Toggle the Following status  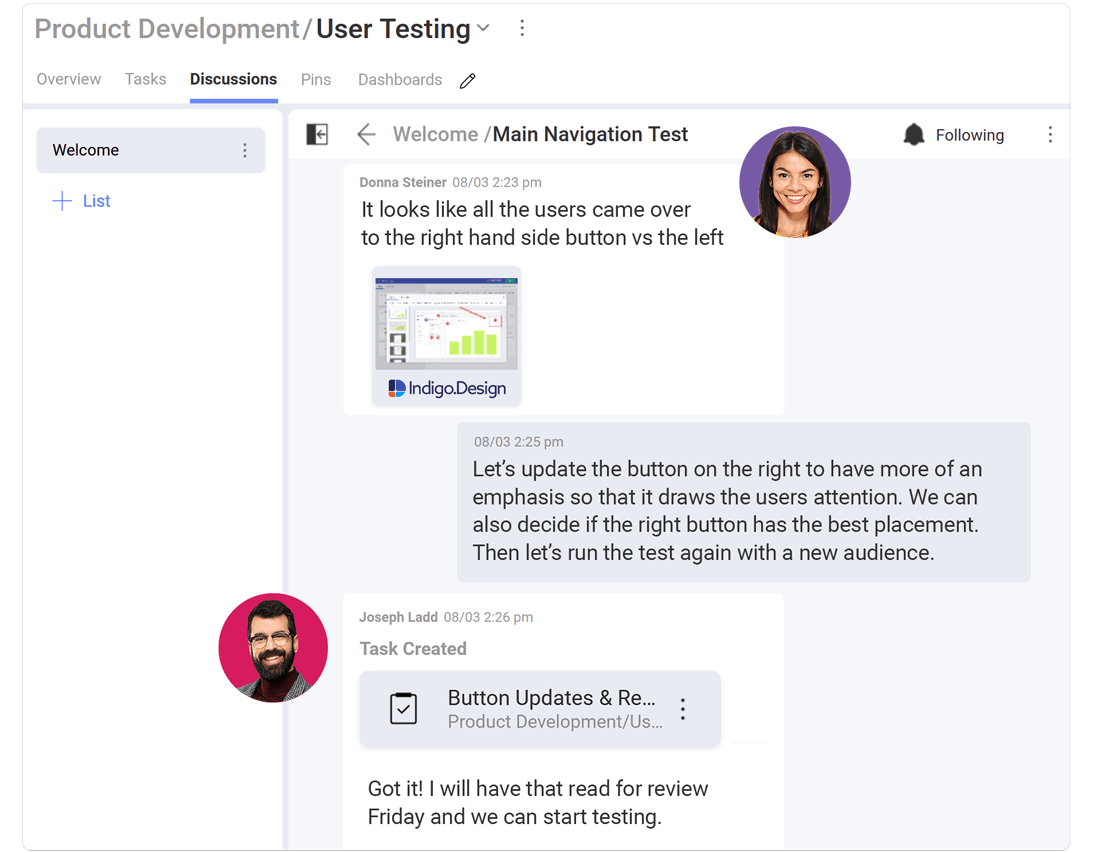coord(968,135)
